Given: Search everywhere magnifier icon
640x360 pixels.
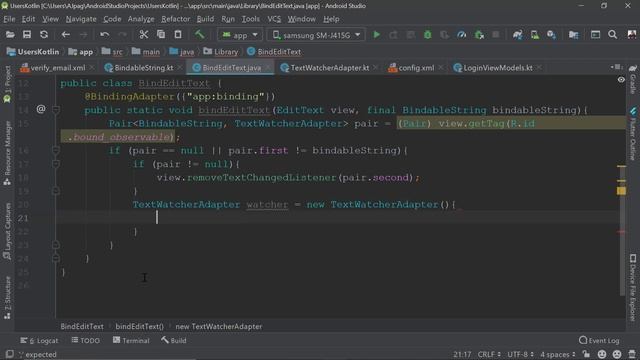Looking at the screenshot, I should click(612, 35).
